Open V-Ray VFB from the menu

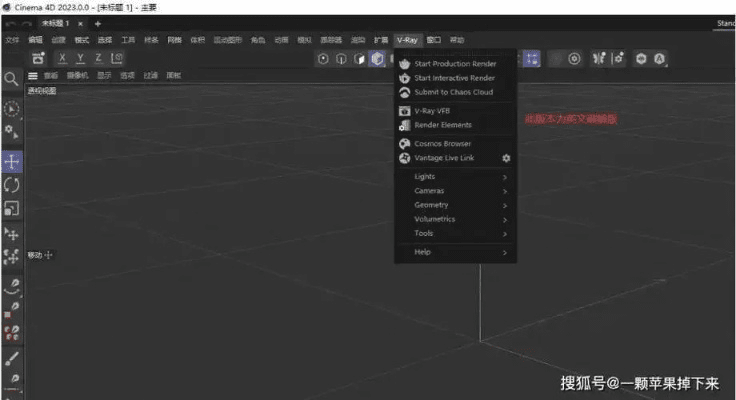point(432,111)
